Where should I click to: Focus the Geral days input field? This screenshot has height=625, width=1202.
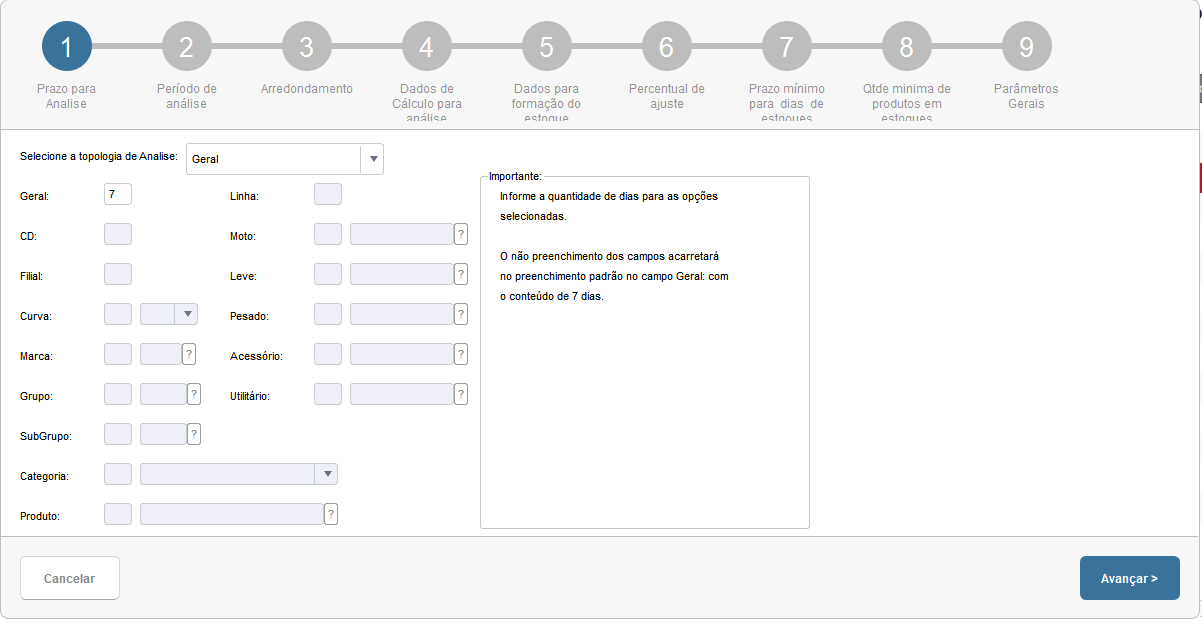[118, 194]
